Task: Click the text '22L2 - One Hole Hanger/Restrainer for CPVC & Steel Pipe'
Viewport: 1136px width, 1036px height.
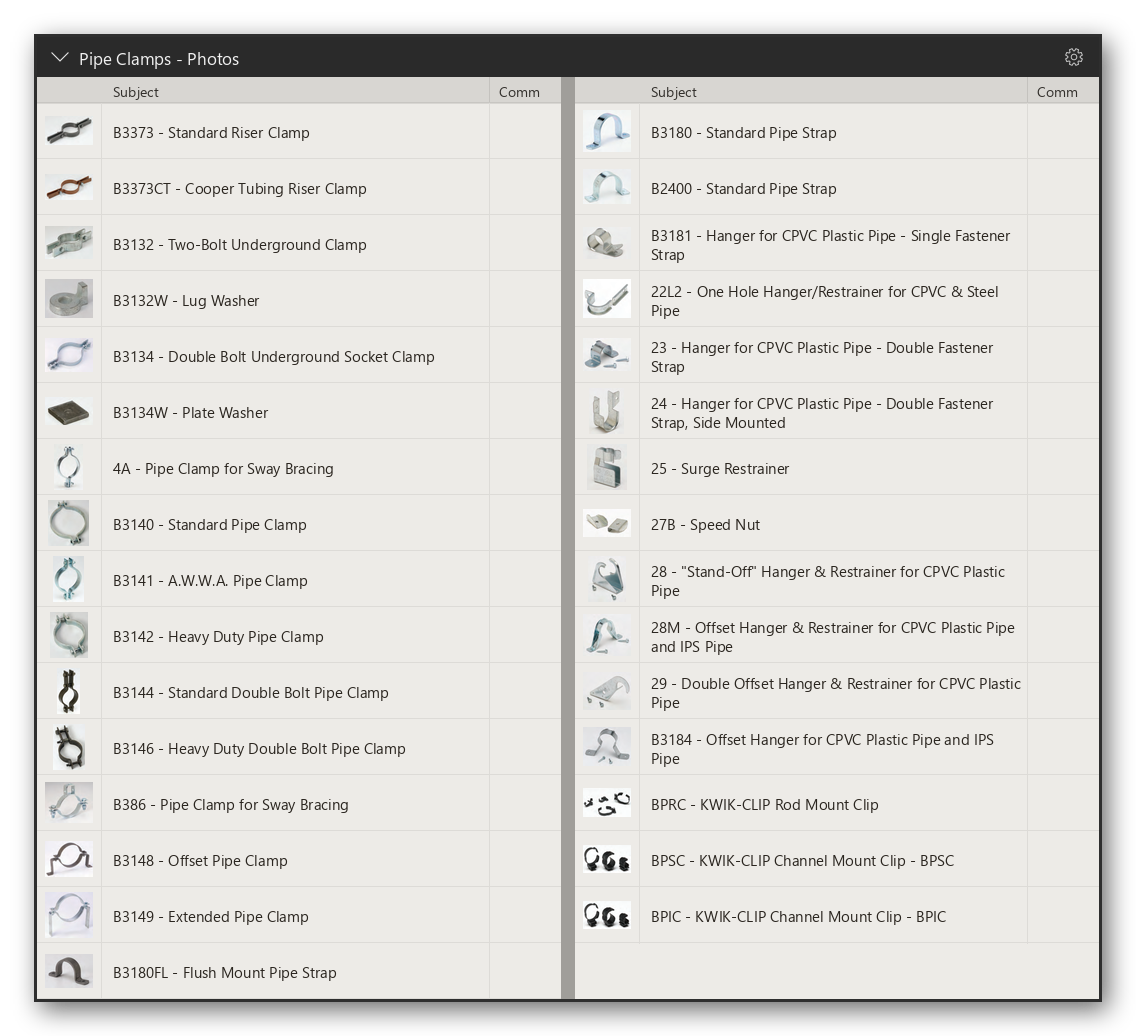Action: tap(824, 301)
